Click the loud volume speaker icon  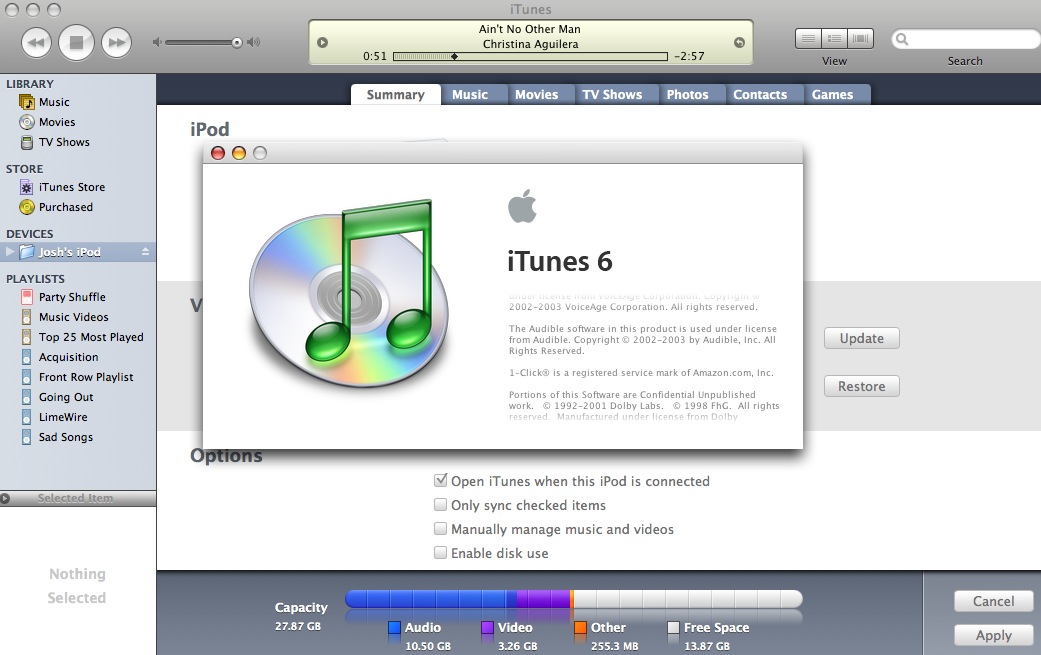pyautogui.click(x=254, y=42)
